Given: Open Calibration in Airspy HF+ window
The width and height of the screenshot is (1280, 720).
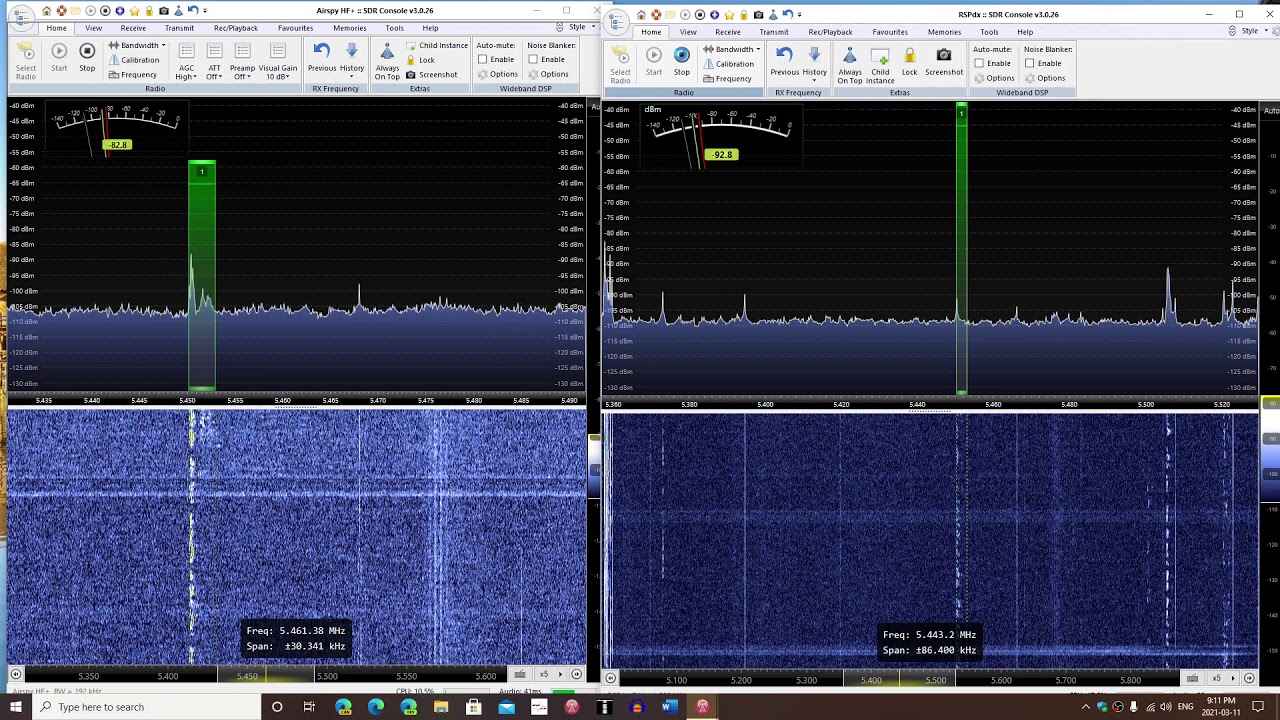Looking at the screenshot, I should 134,60.
